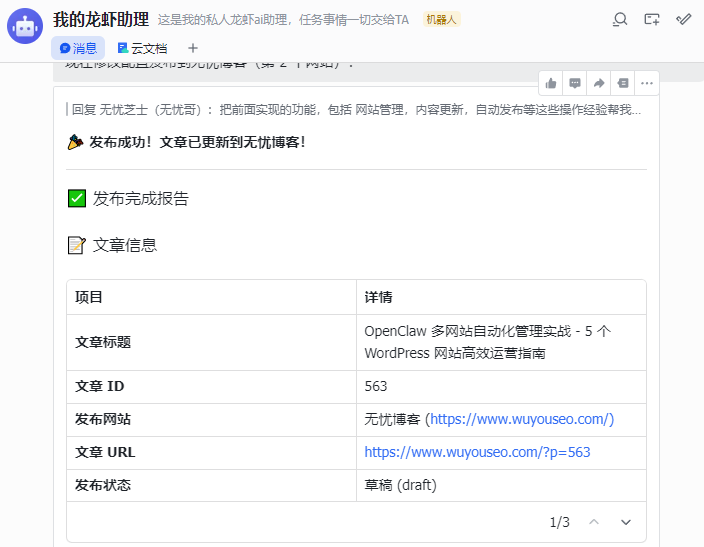
Task: Open the 云文档 tab
Action: [x=142, y=47]
